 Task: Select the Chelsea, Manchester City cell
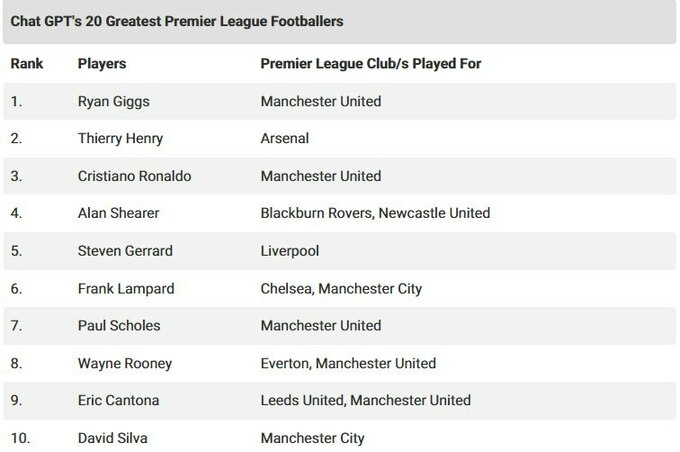341,288
